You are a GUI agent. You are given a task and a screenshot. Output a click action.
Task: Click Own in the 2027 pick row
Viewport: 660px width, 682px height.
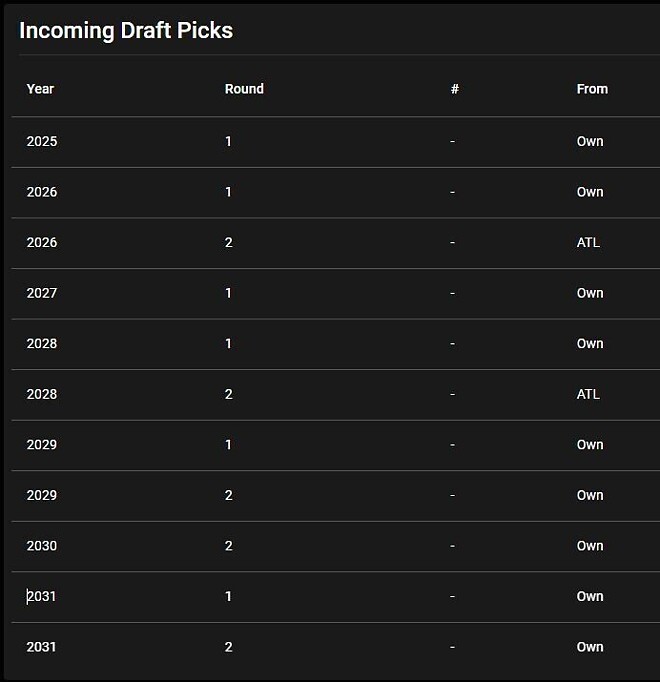pyautogui.click(x=590, y=293)
